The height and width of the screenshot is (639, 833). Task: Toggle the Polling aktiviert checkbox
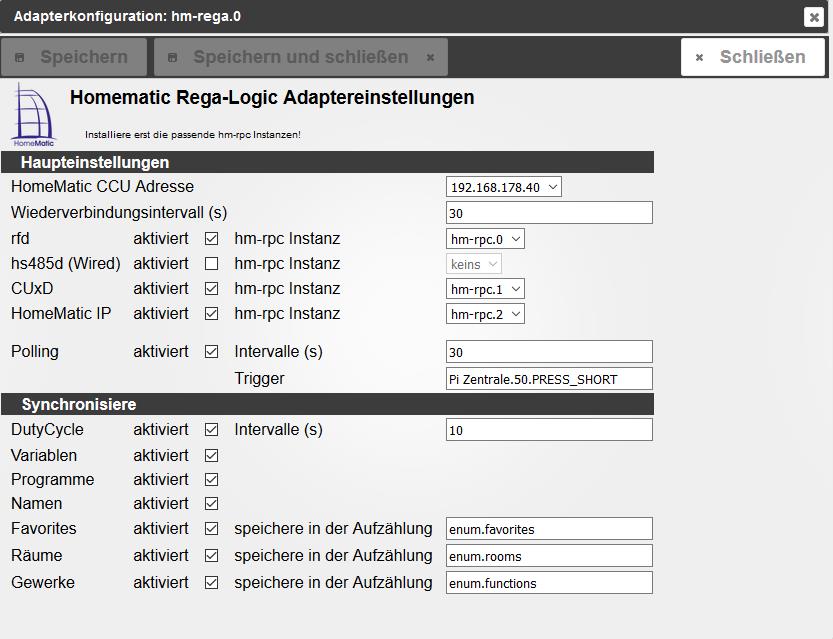[211, 352]
